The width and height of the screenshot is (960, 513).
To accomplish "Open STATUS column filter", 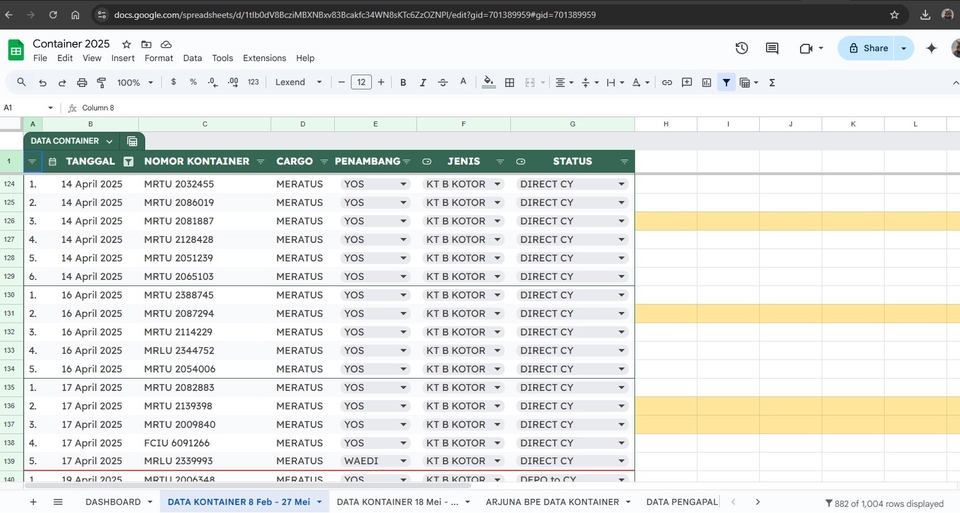I will tap(624, 162).
